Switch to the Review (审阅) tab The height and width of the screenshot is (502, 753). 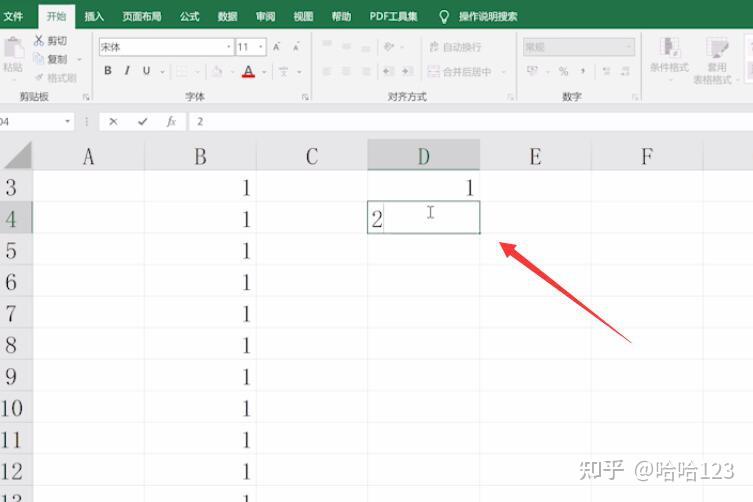pyautogui.click(x=266, y=17)
